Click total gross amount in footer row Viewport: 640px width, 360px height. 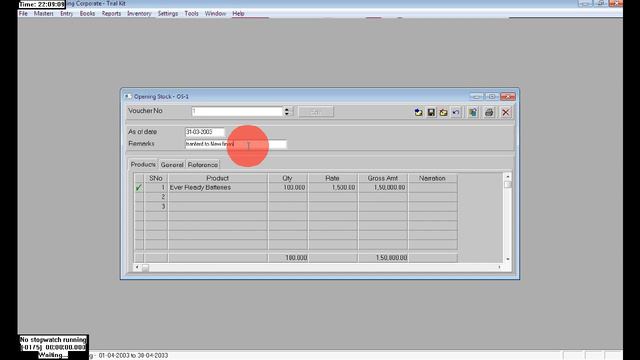click(383, 258)
